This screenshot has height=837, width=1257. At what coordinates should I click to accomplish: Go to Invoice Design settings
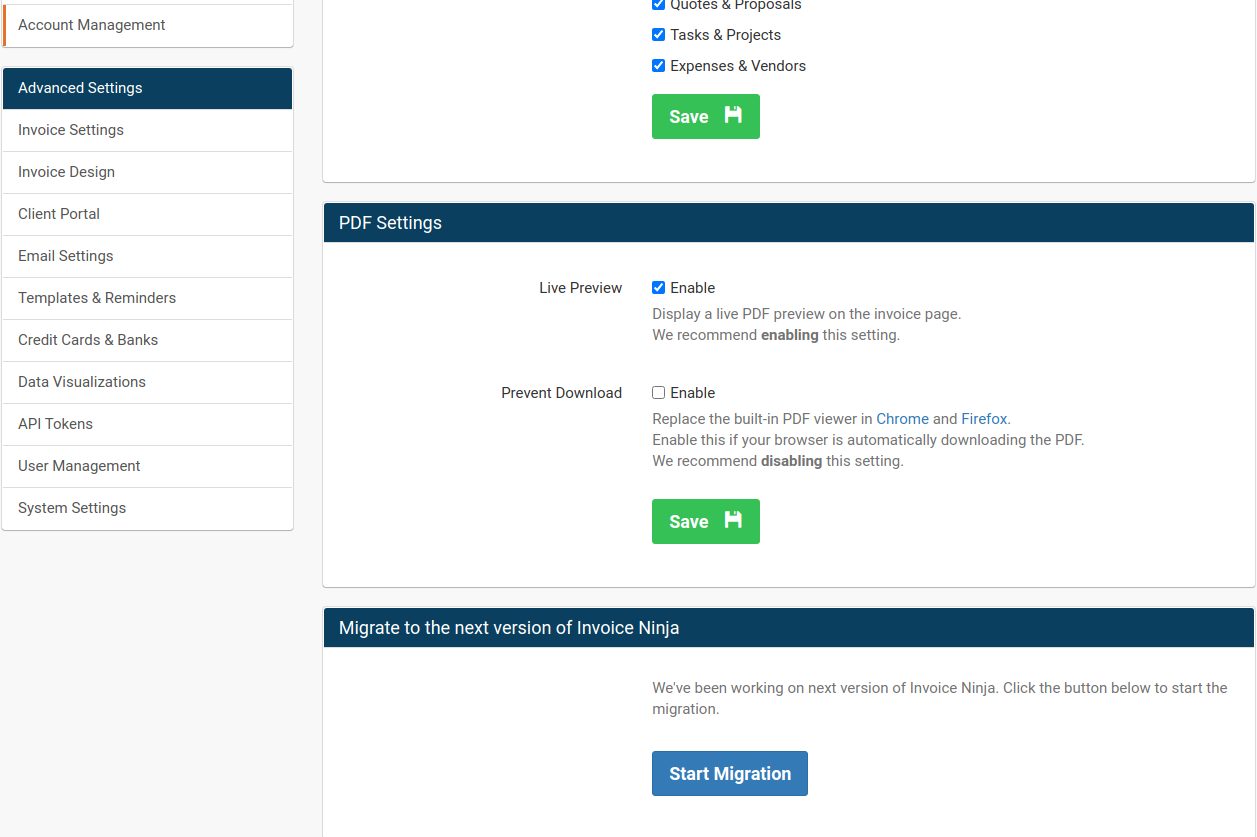66,172
